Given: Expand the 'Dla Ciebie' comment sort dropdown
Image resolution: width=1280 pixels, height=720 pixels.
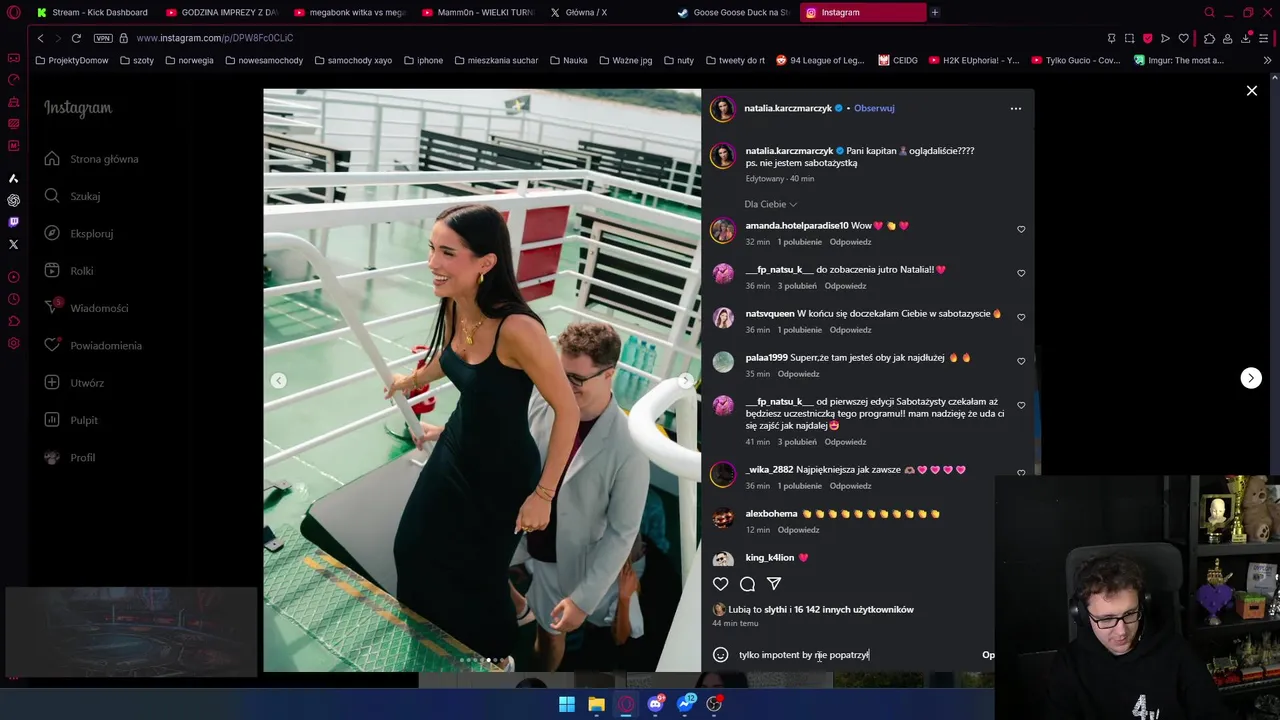Looking at the screenshot, I should coord(770,204).
